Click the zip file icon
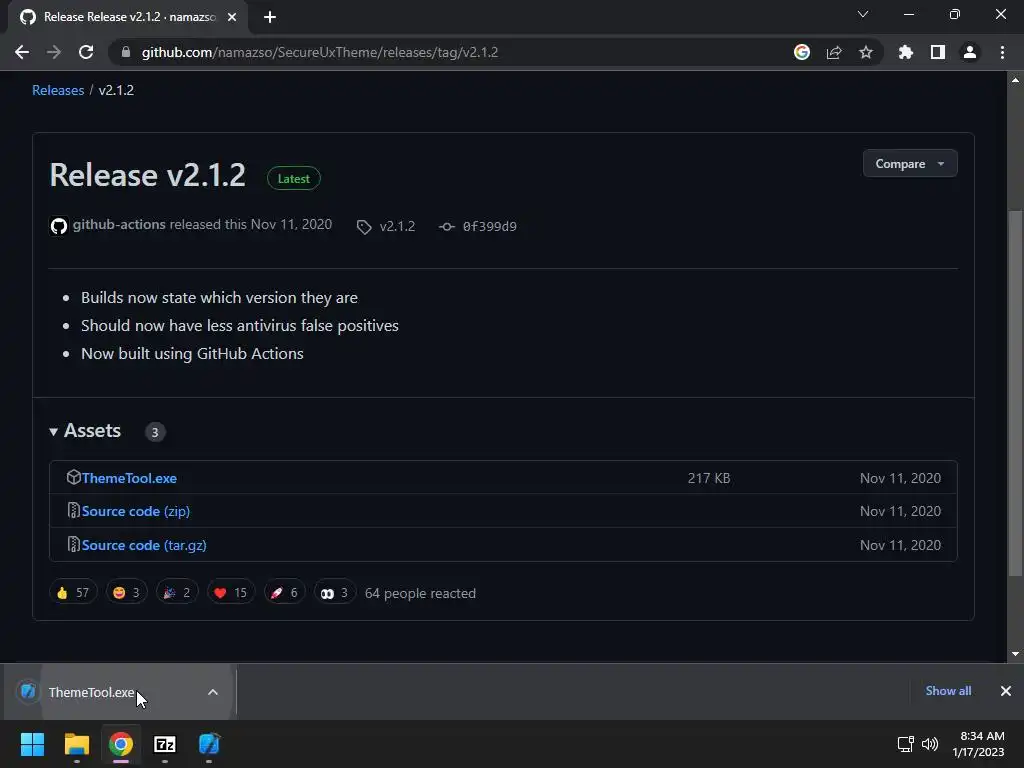The width and height of the screenshot is (1024, 768). [x=73, y=510]
